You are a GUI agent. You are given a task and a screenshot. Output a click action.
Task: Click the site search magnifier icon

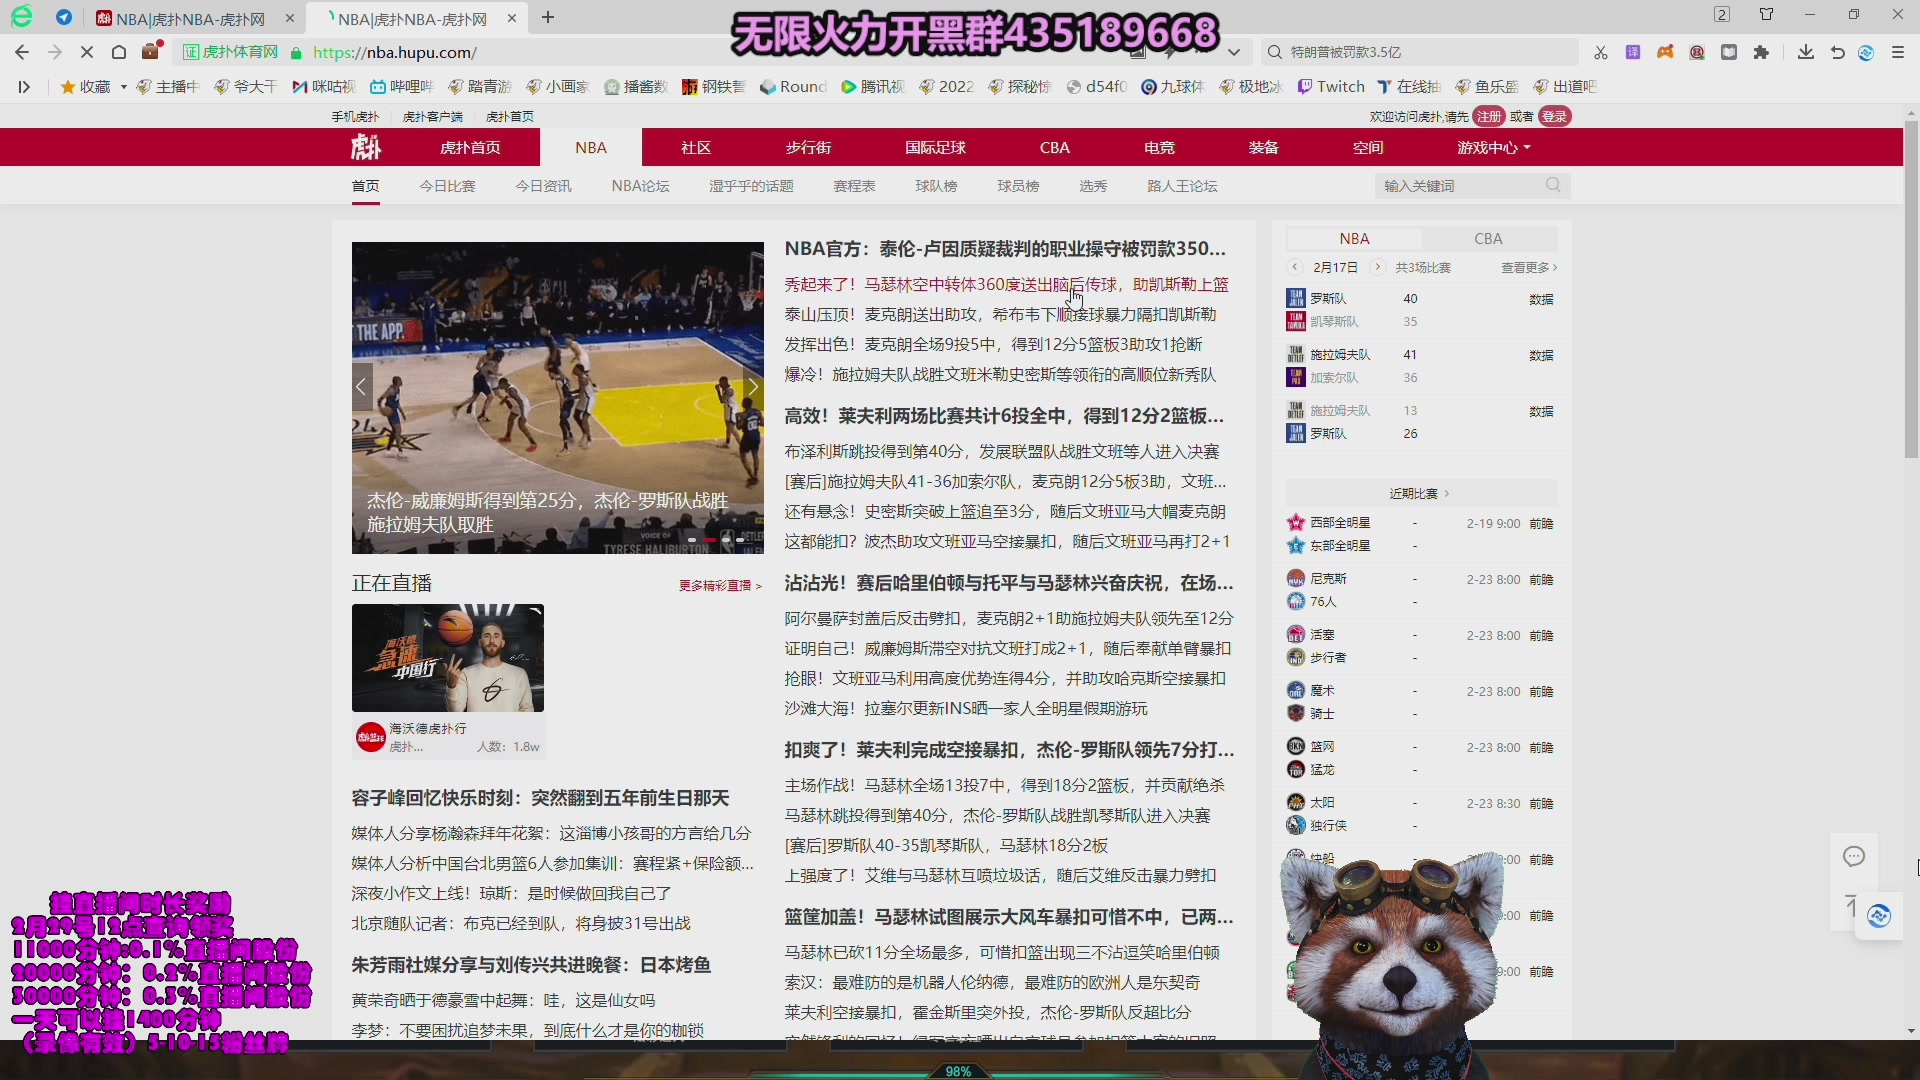tap(1553, 185)
